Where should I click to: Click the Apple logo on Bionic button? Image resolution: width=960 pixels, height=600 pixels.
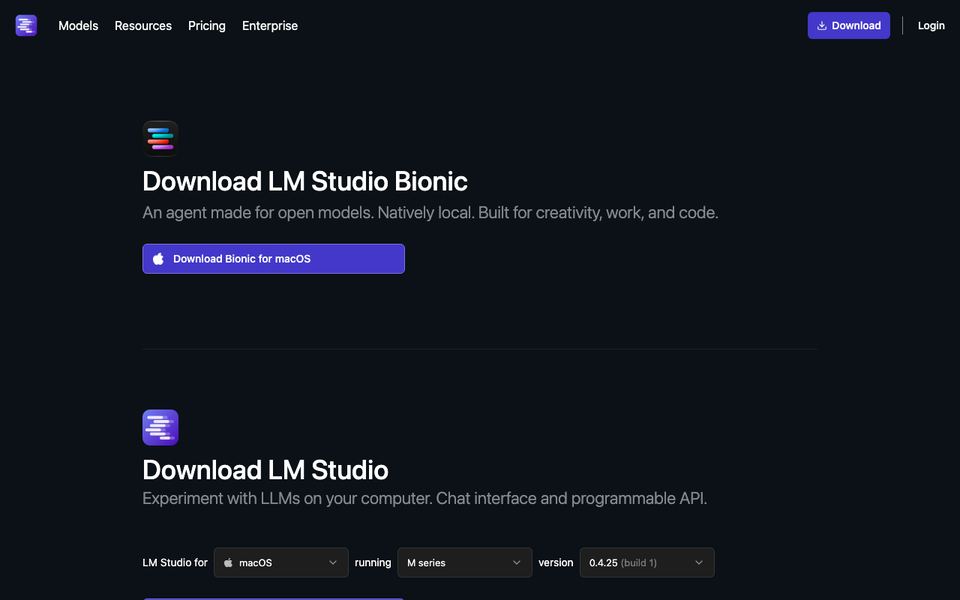158,258
